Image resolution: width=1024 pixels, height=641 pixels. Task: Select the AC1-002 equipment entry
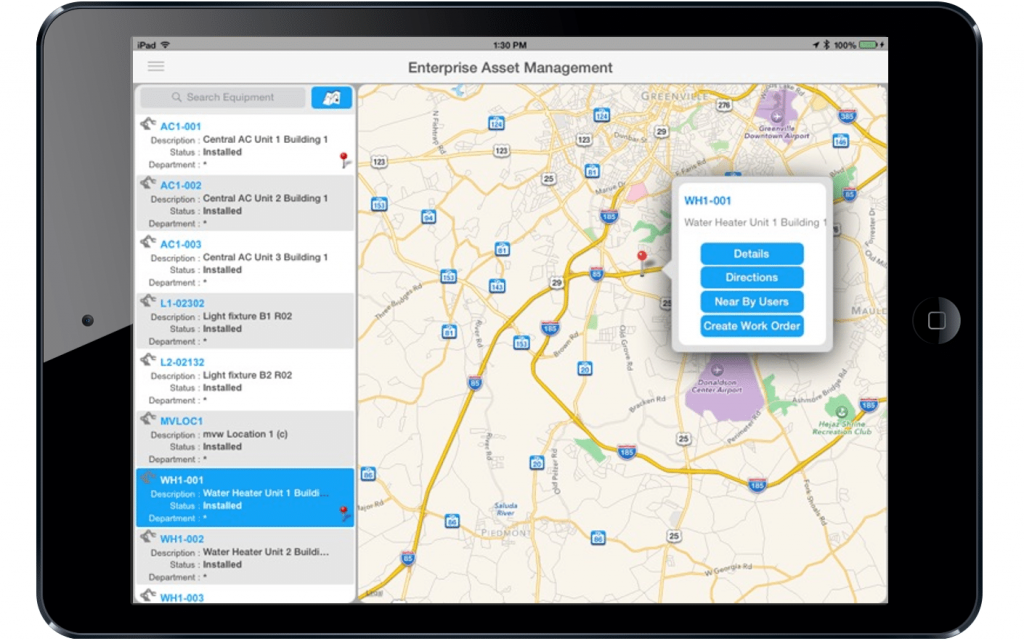pyautogui.click(x=240, y=202)
